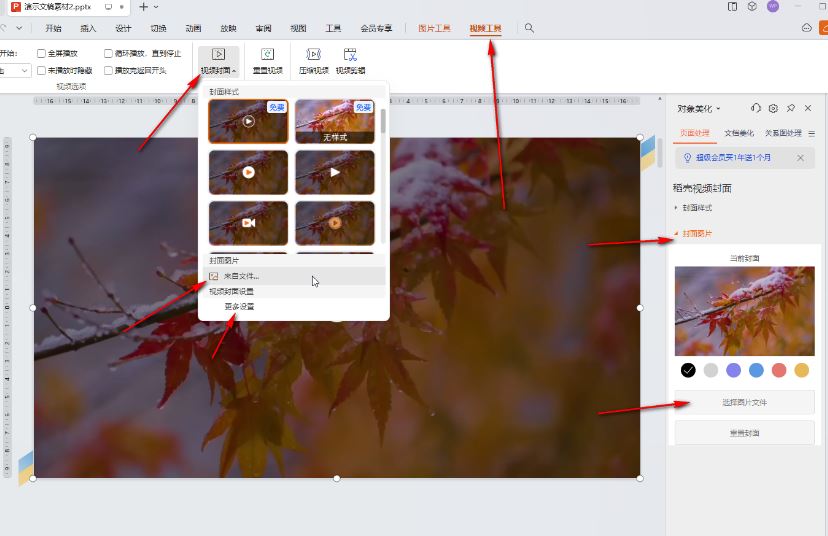Click the 重置封面 button
This screenshot has width=828, height=536.
[x=744, y=433]
